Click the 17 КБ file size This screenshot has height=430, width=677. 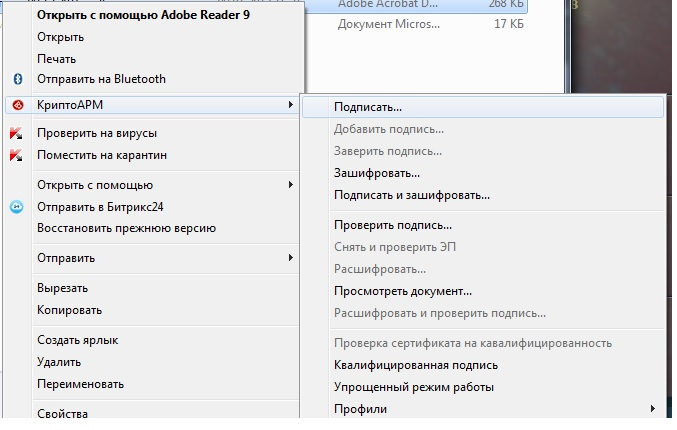point(509,24)
